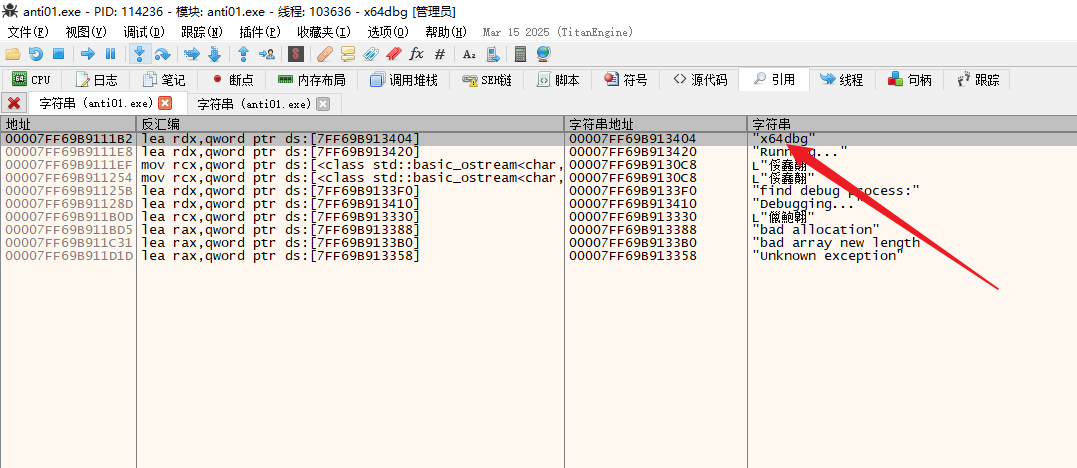Open the Patches band-aid icon
The width and height of the screenshot is (1077, 468).
coord(325,53)
